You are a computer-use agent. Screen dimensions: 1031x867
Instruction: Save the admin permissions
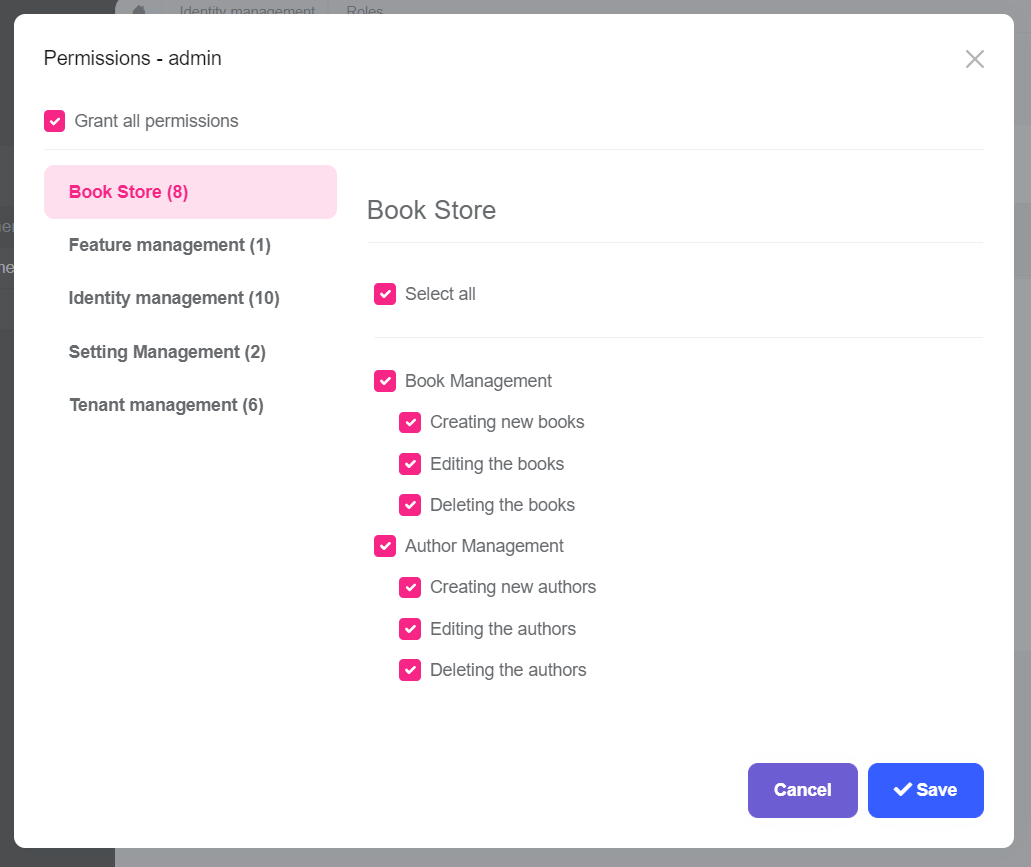(x=925, y=790)
